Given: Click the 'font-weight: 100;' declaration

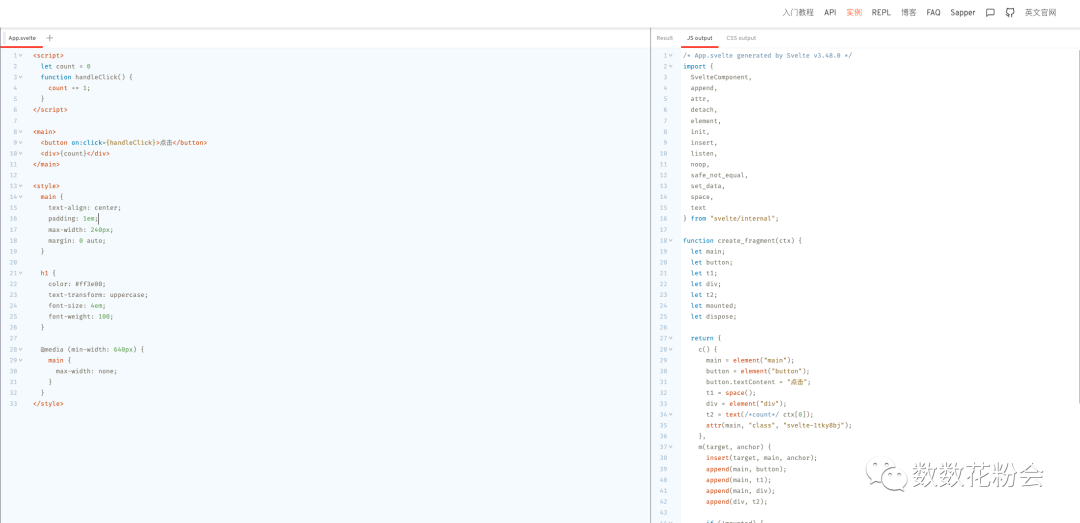Looking at the screenshot, I should pos(81,316).
